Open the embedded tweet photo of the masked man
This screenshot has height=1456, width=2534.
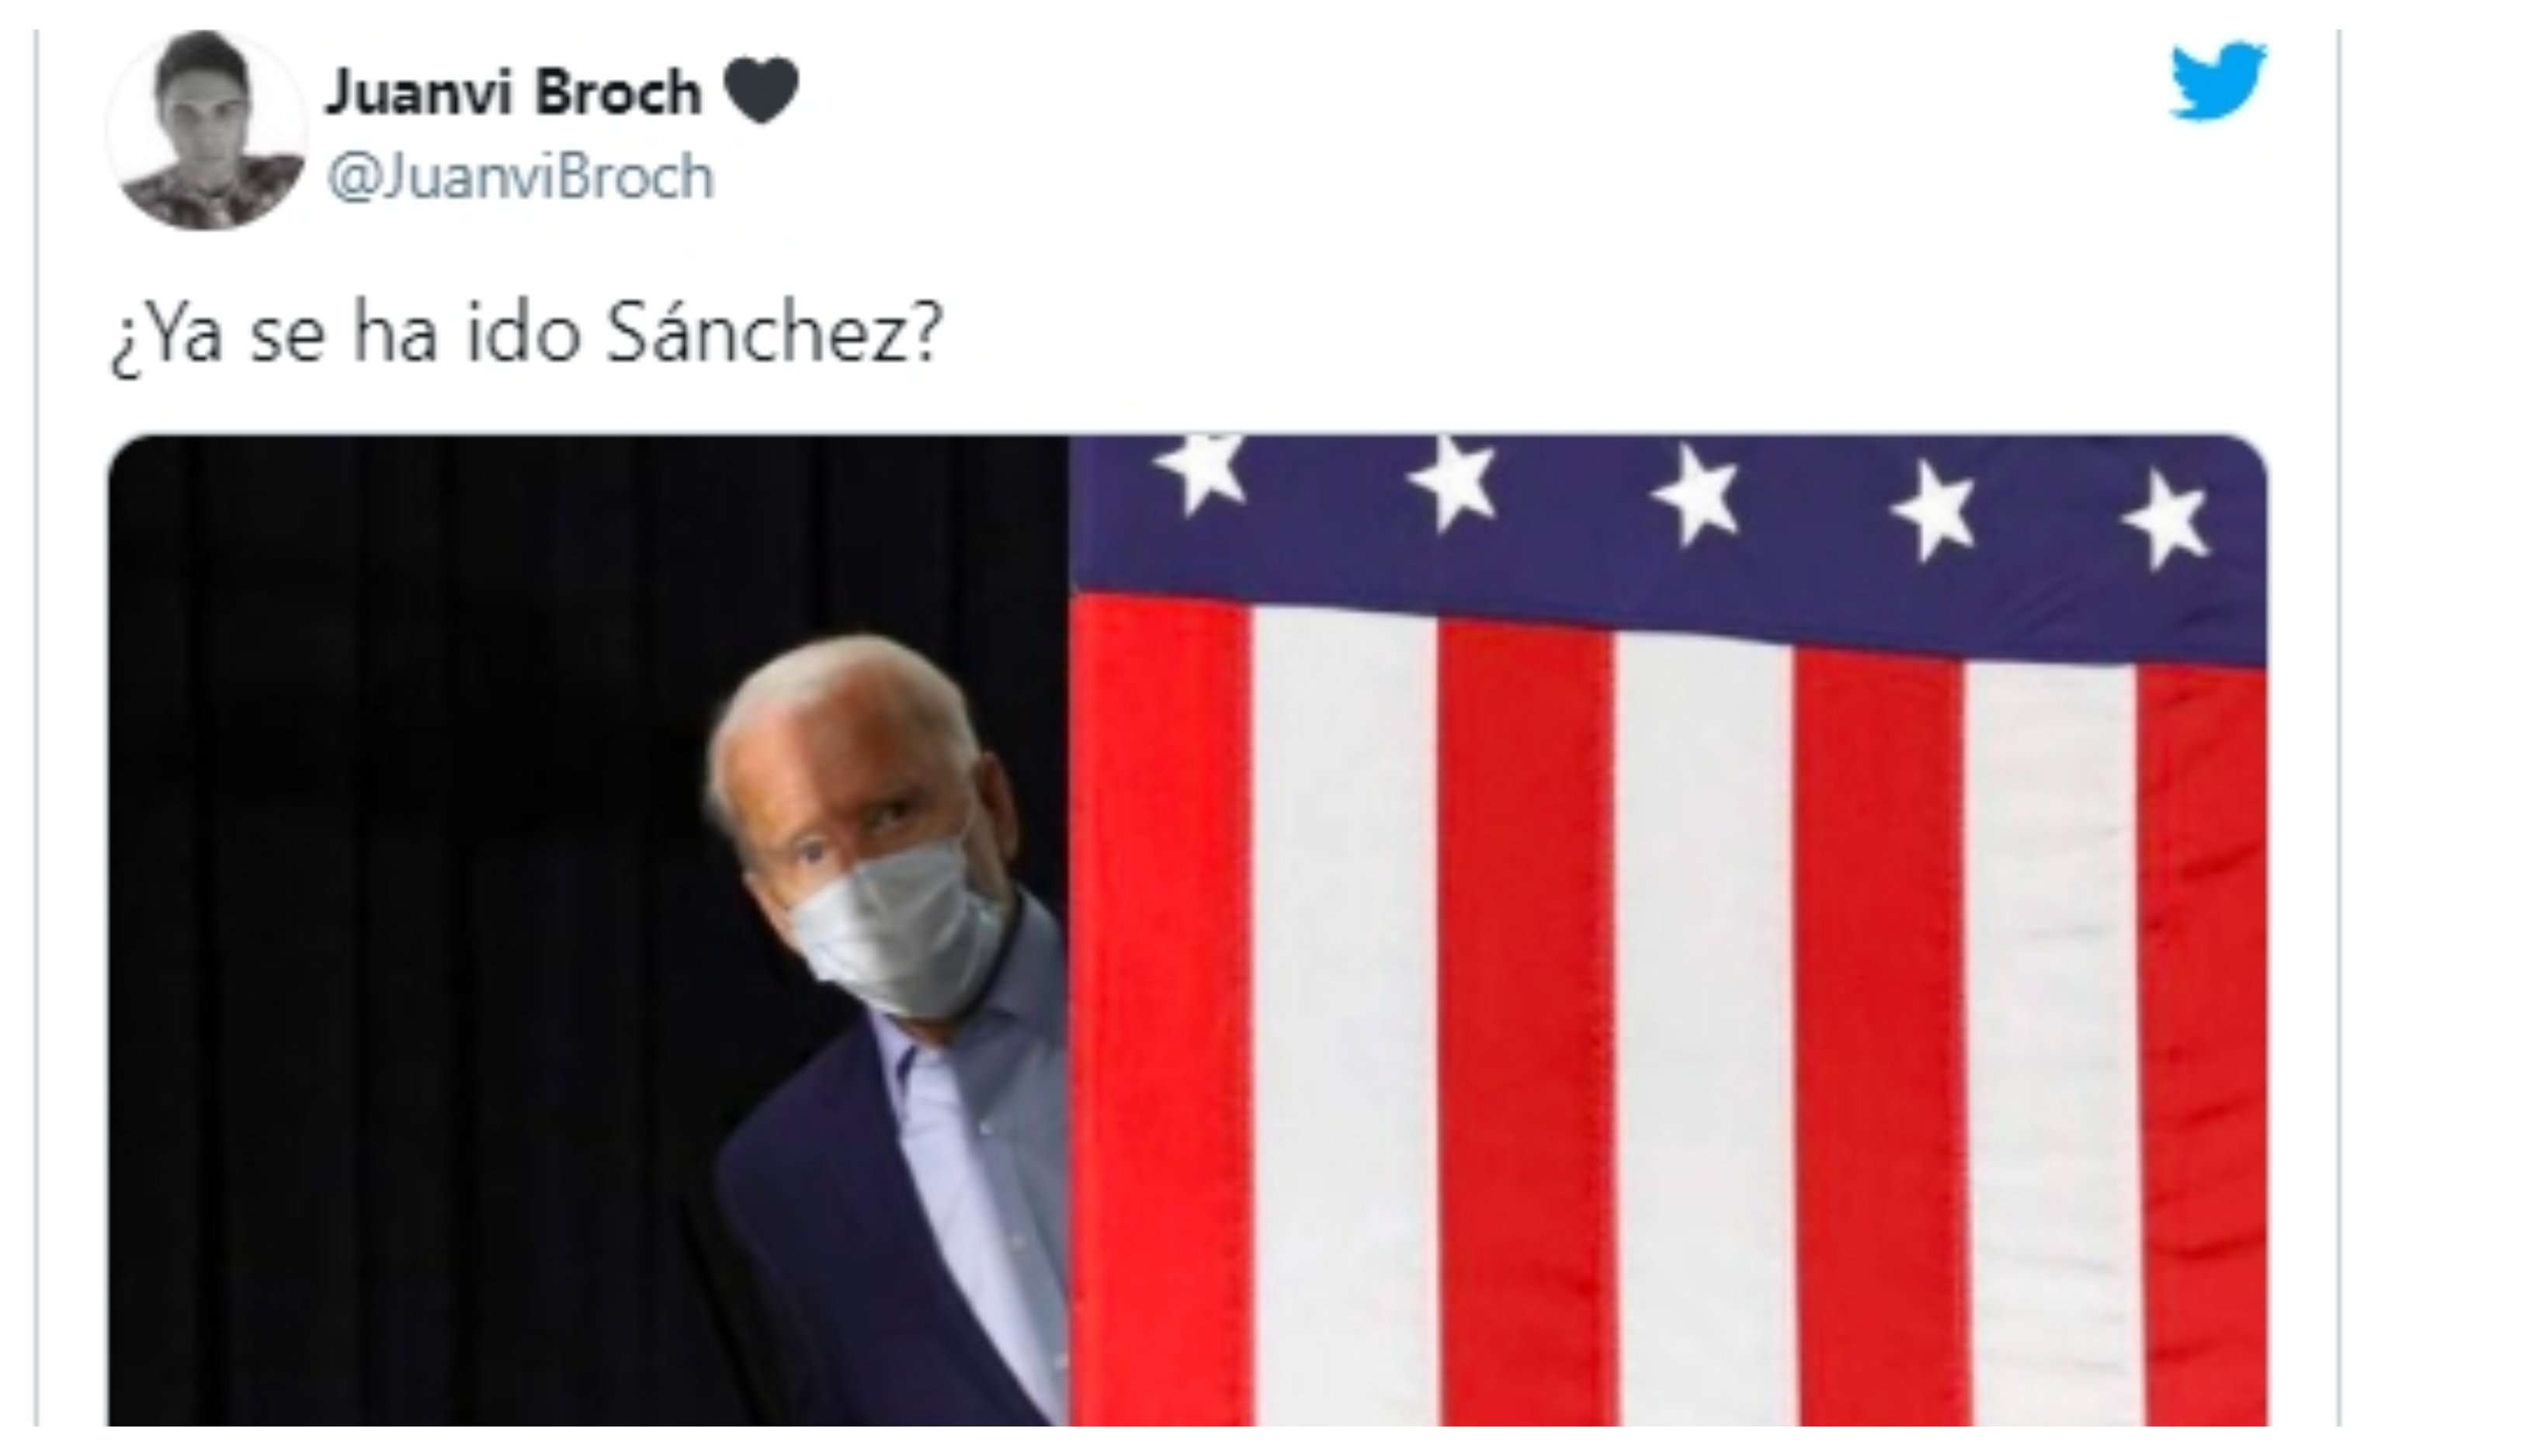click(x=1188, y=930)
